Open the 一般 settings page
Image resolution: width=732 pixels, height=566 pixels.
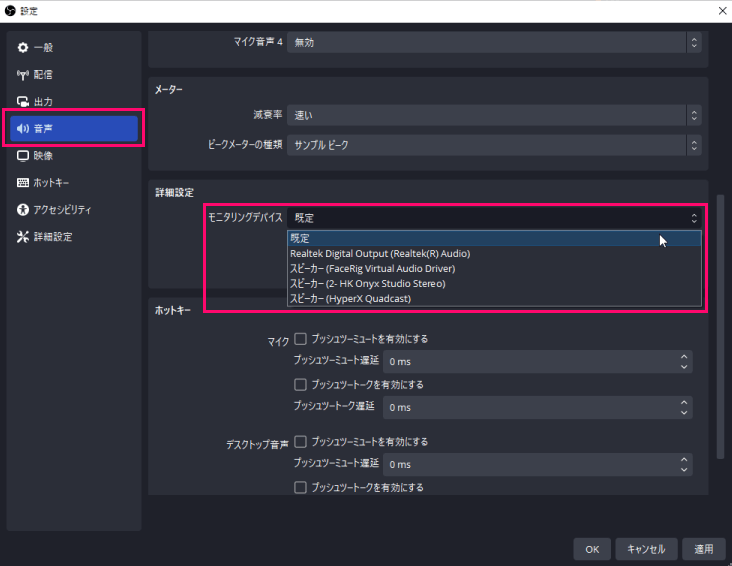tap(74, 47)
